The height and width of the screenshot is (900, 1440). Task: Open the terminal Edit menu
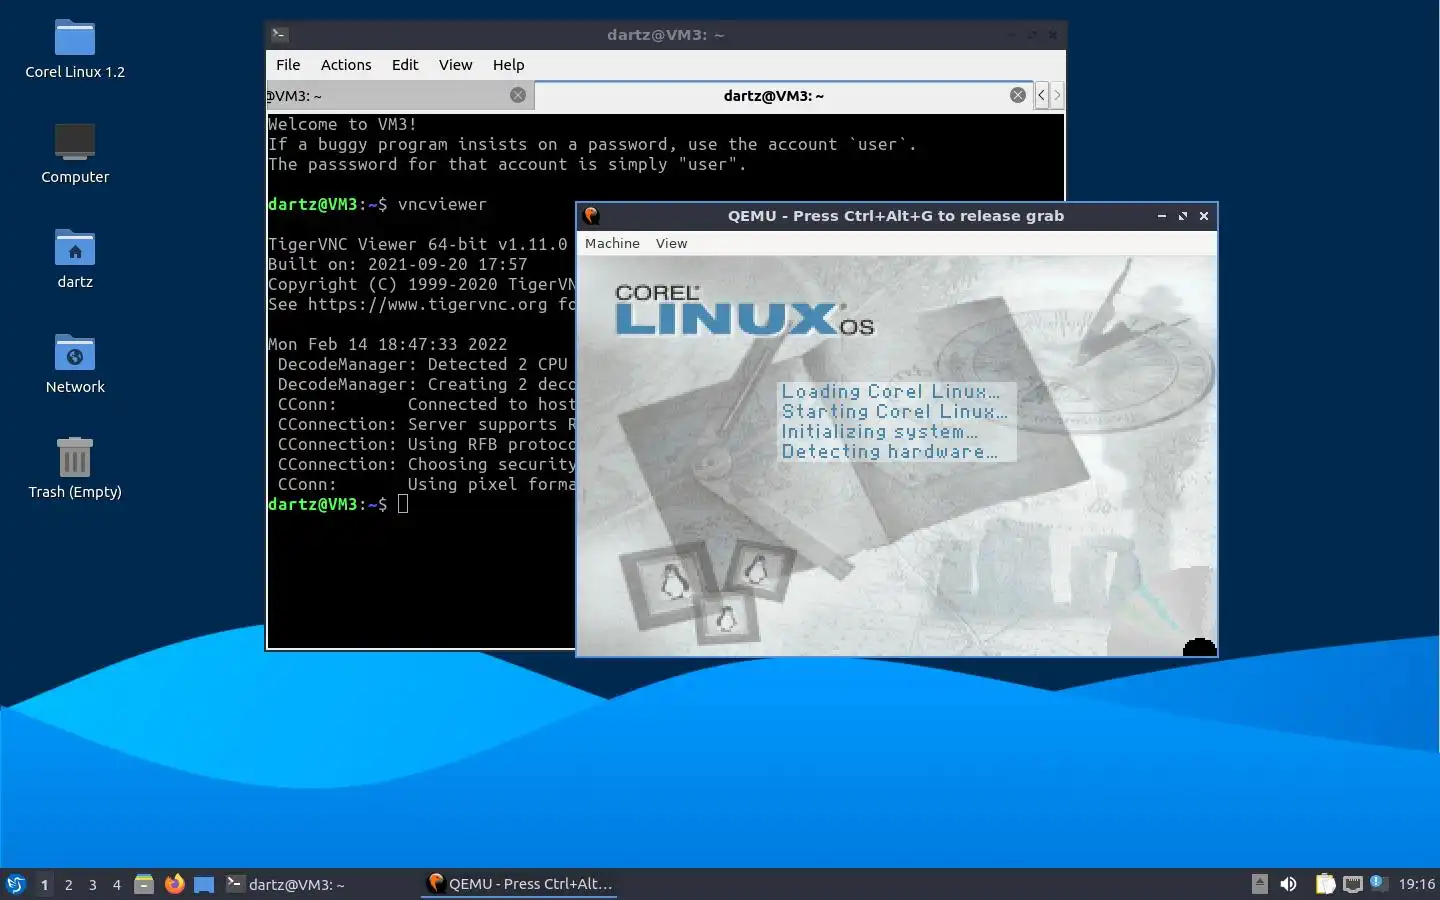405,64
